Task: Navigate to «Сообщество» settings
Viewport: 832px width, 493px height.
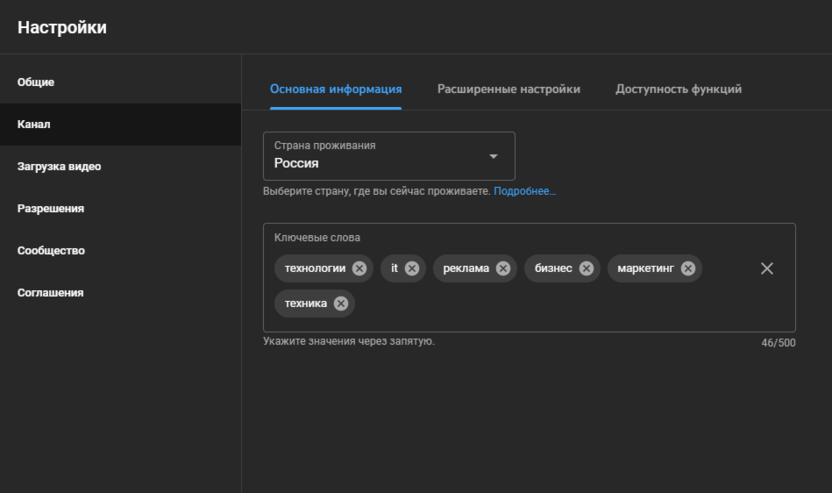Action: pyautogui.click(x=51, y=251)
